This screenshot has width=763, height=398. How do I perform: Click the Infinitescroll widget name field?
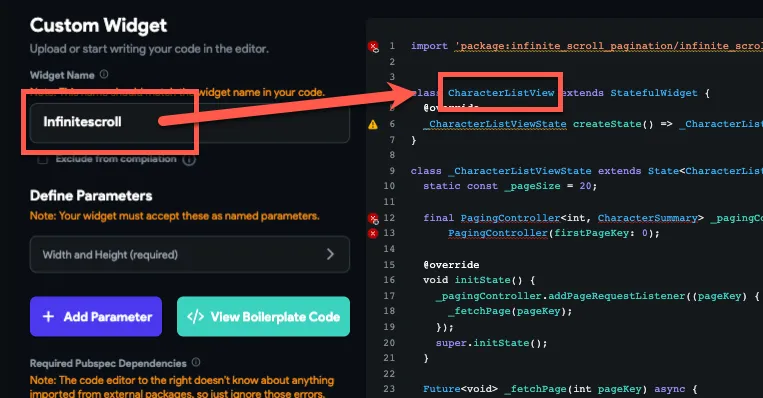click(x=189, y=122)
